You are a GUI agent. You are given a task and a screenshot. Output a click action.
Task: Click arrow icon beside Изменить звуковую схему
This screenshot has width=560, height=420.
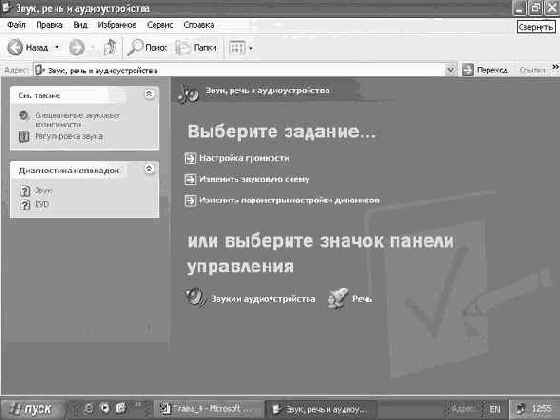(190, 179)
